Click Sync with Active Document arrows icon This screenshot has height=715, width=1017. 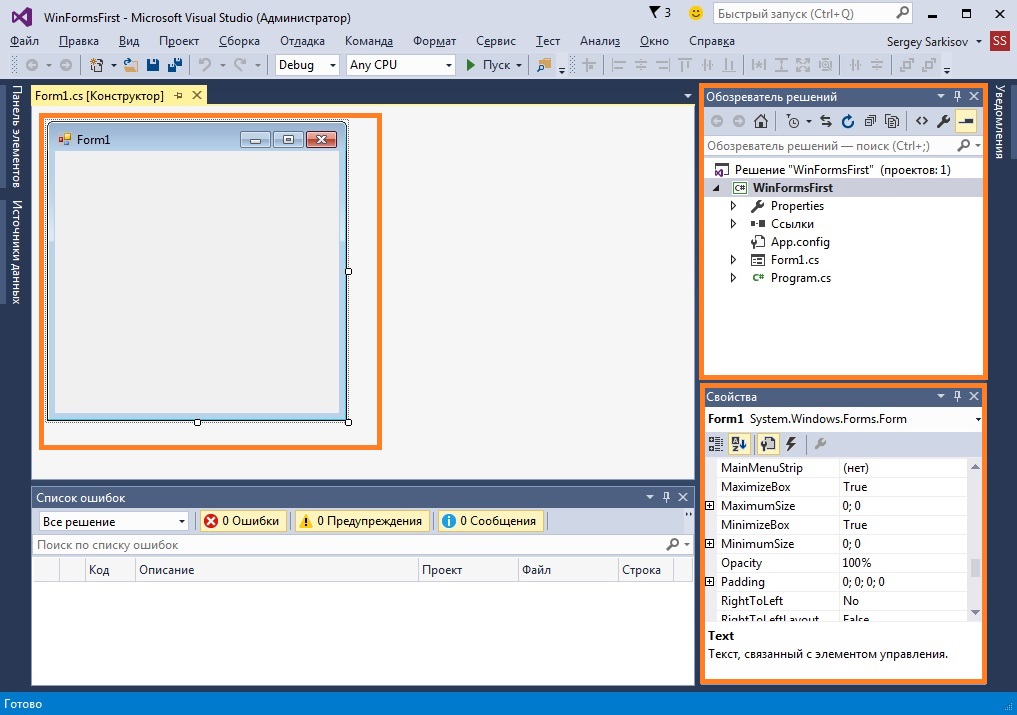826,121
